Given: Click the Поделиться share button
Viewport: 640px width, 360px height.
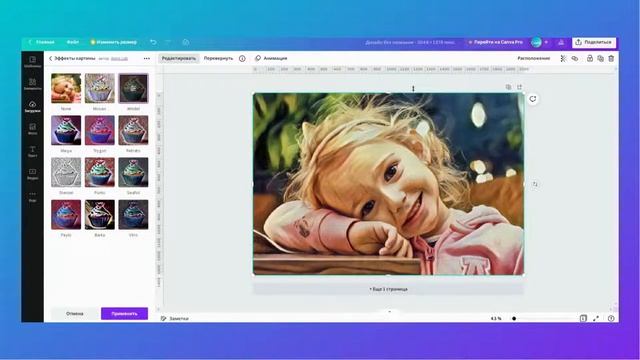Looking at the screenshot, I should pos(594,42).
